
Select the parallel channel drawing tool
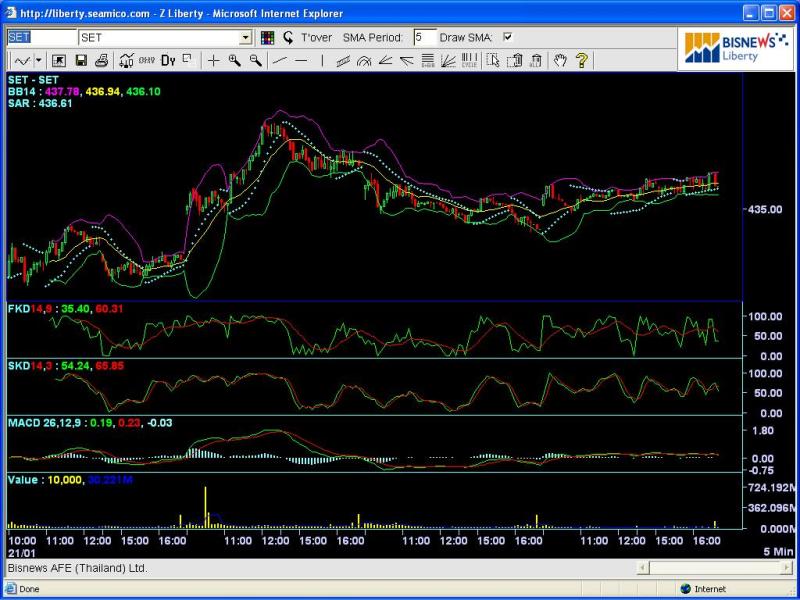[343, 61]
